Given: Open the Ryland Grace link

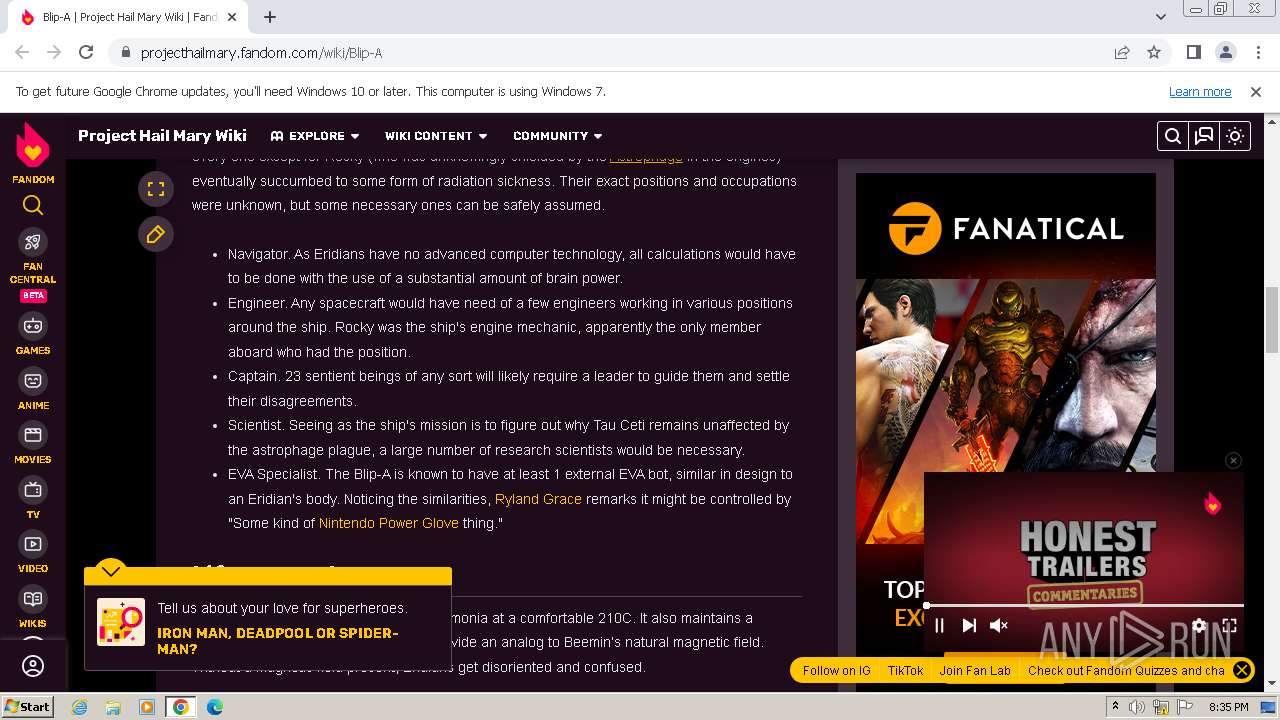Looking at the screenshot, I should tap(538, 498).
